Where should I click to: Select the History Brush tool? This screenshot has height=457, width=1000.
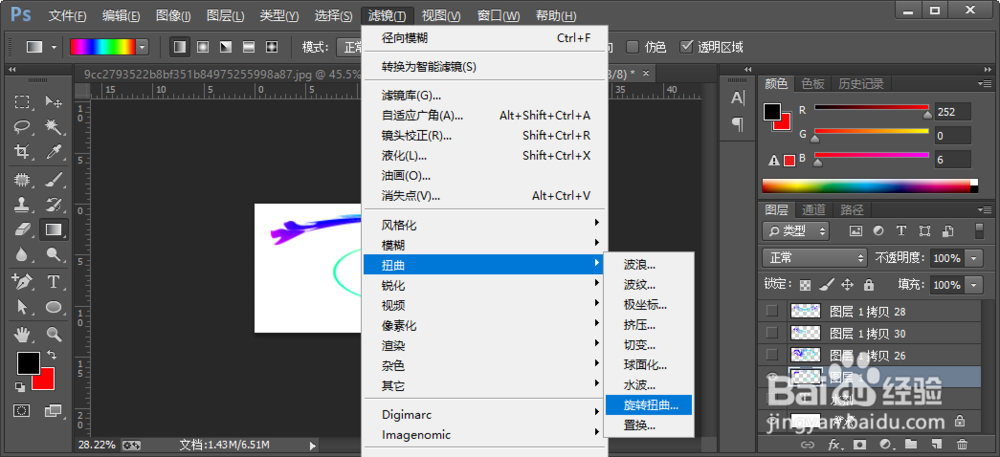coord(54,205)
